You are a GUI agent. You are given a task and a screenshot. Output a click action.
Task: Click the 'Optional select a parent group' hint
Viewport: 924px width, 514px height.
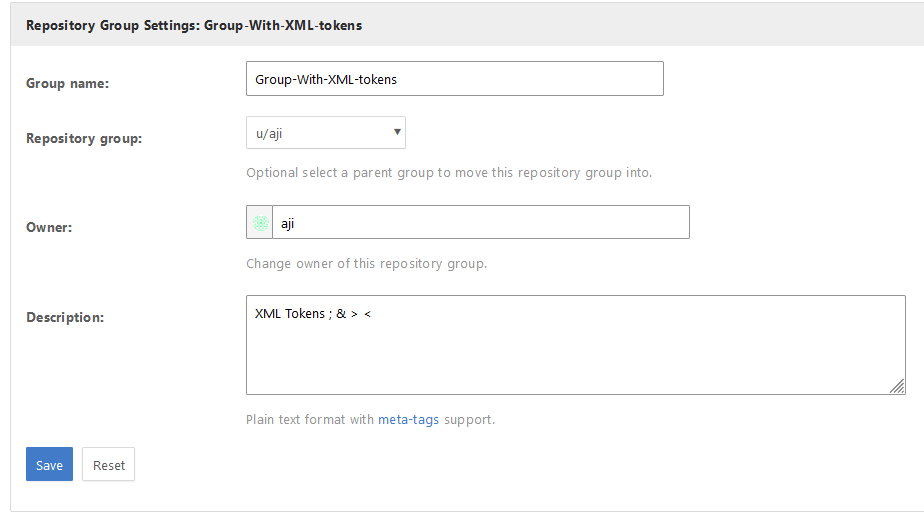[x=449, y=173]
